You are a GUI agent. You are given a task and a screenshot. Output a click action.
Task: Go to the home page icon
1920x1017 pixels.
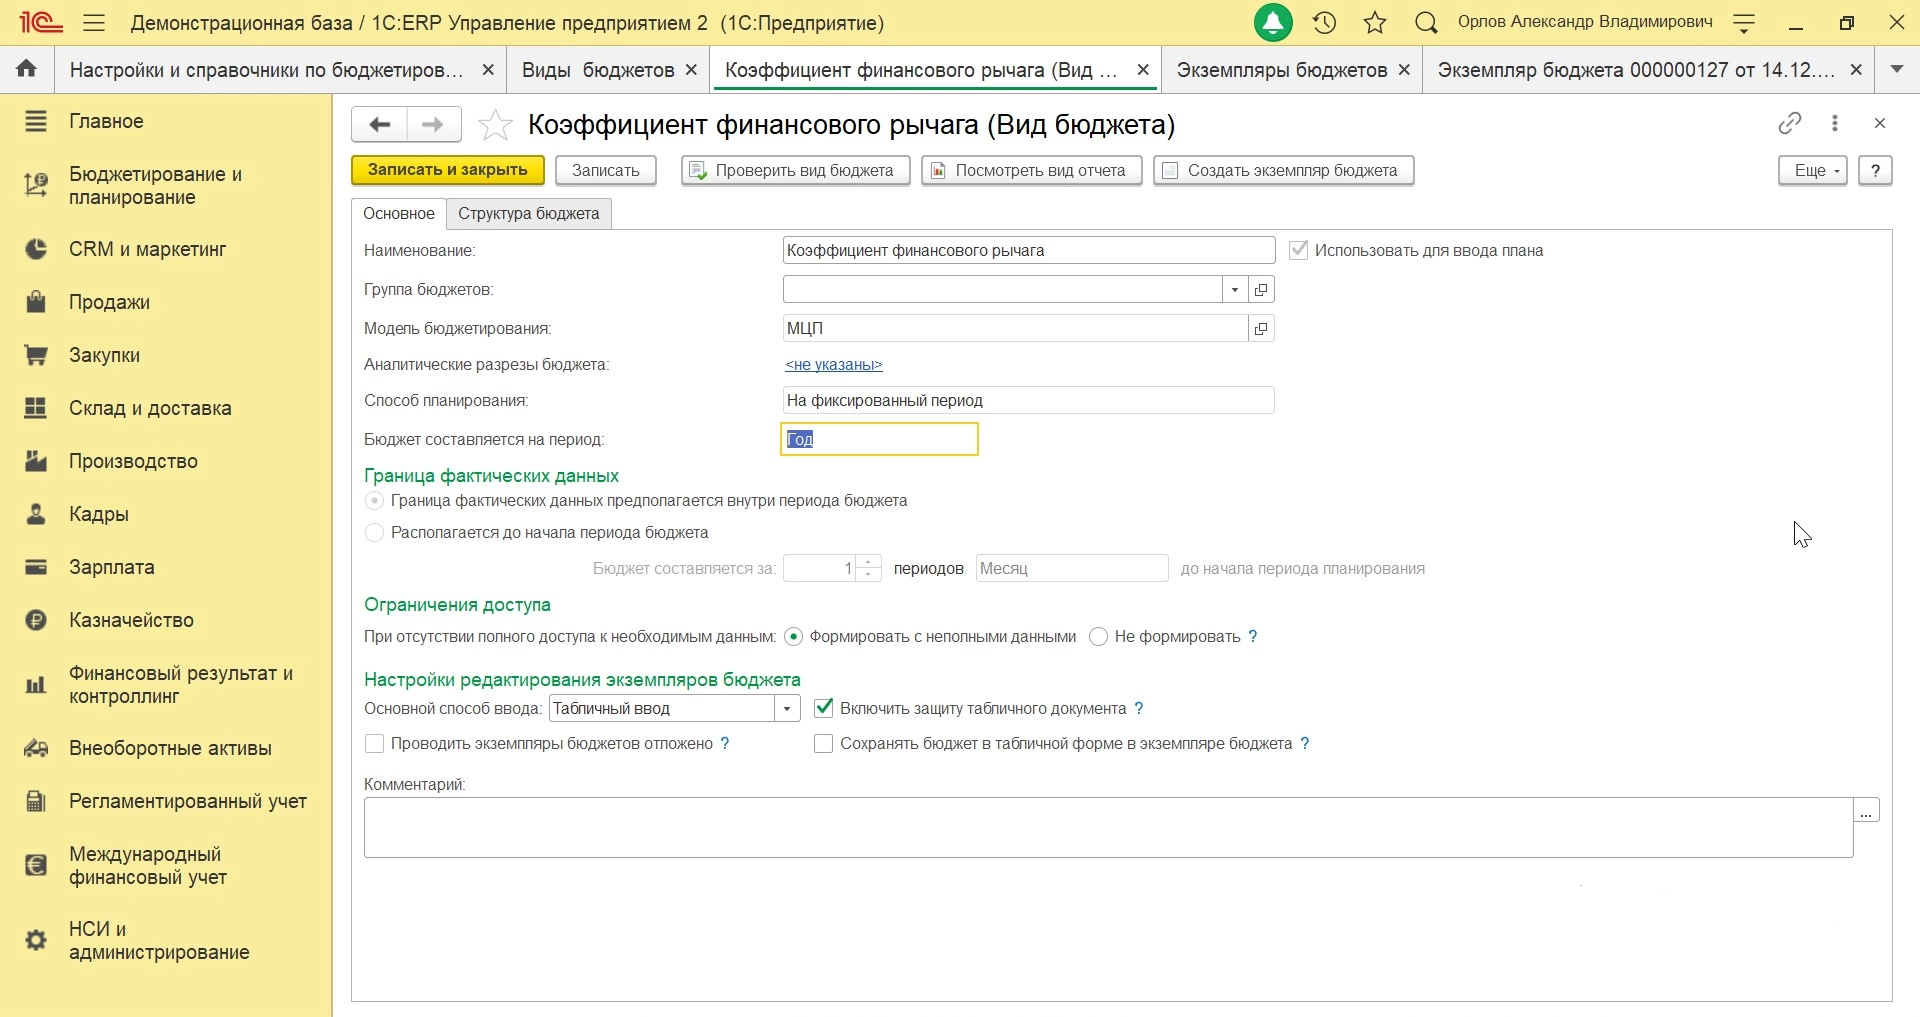pyautogui.click(x=27, y=69)
